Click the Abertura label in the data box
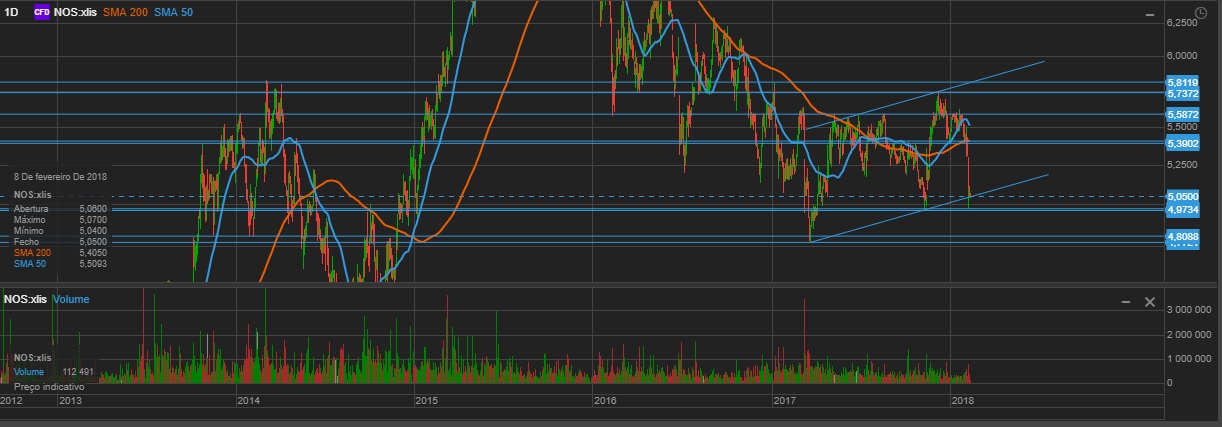This screenshot has width=1222, height=427. (31, 208)
